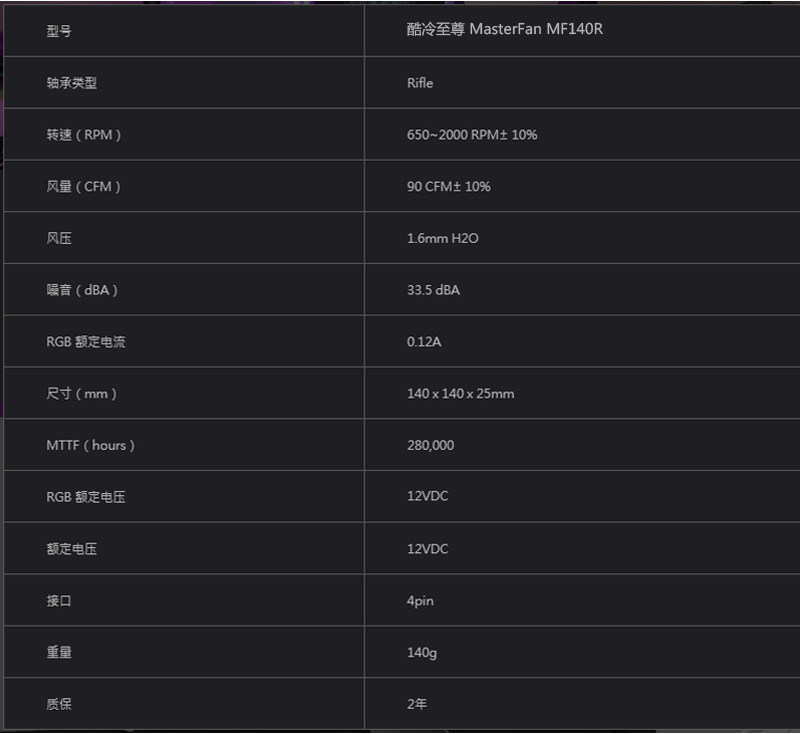Select the 型号 row label
Viewport: 800px width, 734px height.
coord(59,31)
